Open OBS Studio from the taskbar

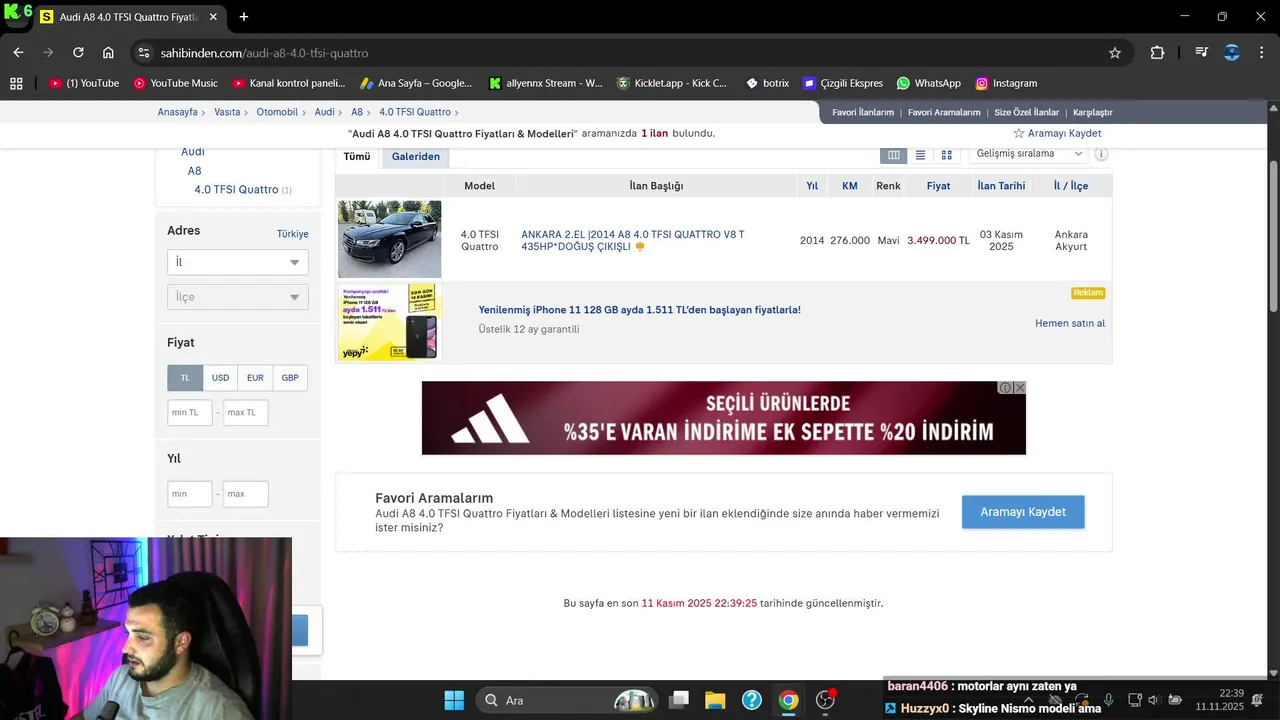click(x=826, y=700)
